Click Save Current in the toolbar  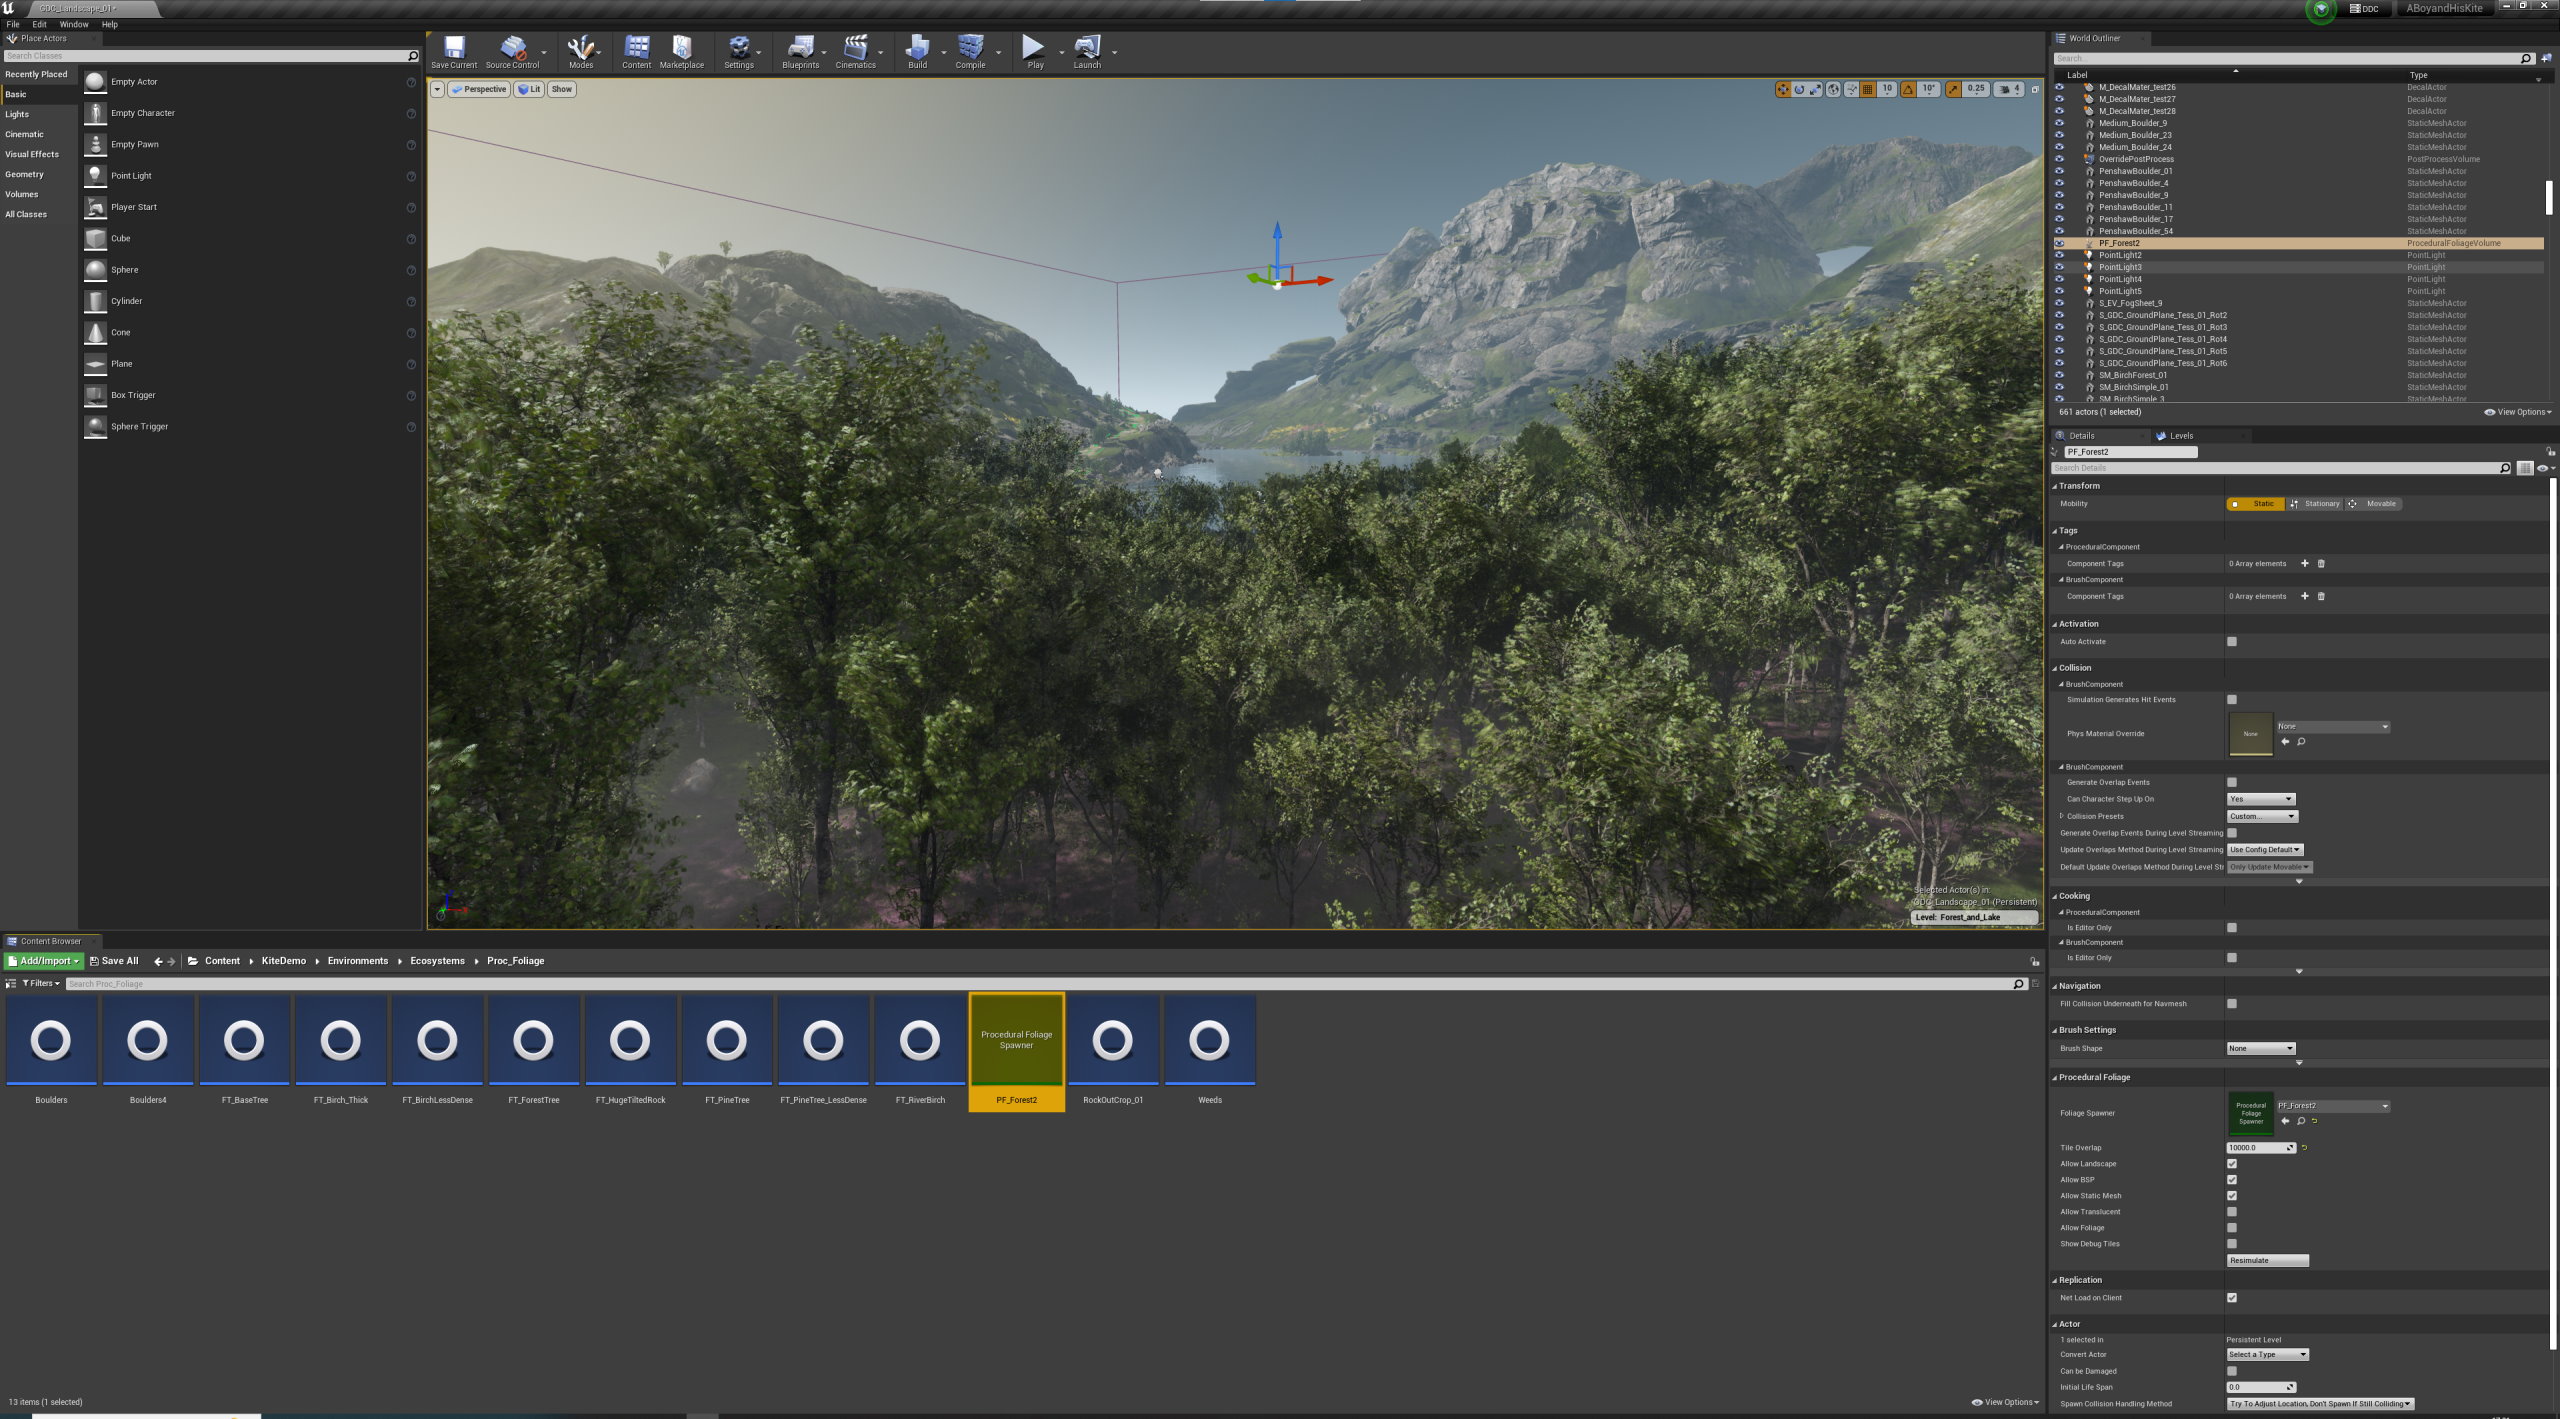454,48
